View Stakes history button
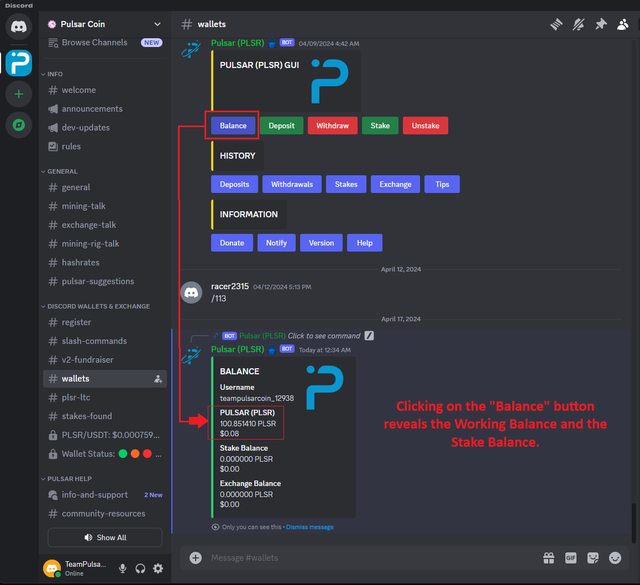Viewport: 640px width, 585px height. [346, 184]
